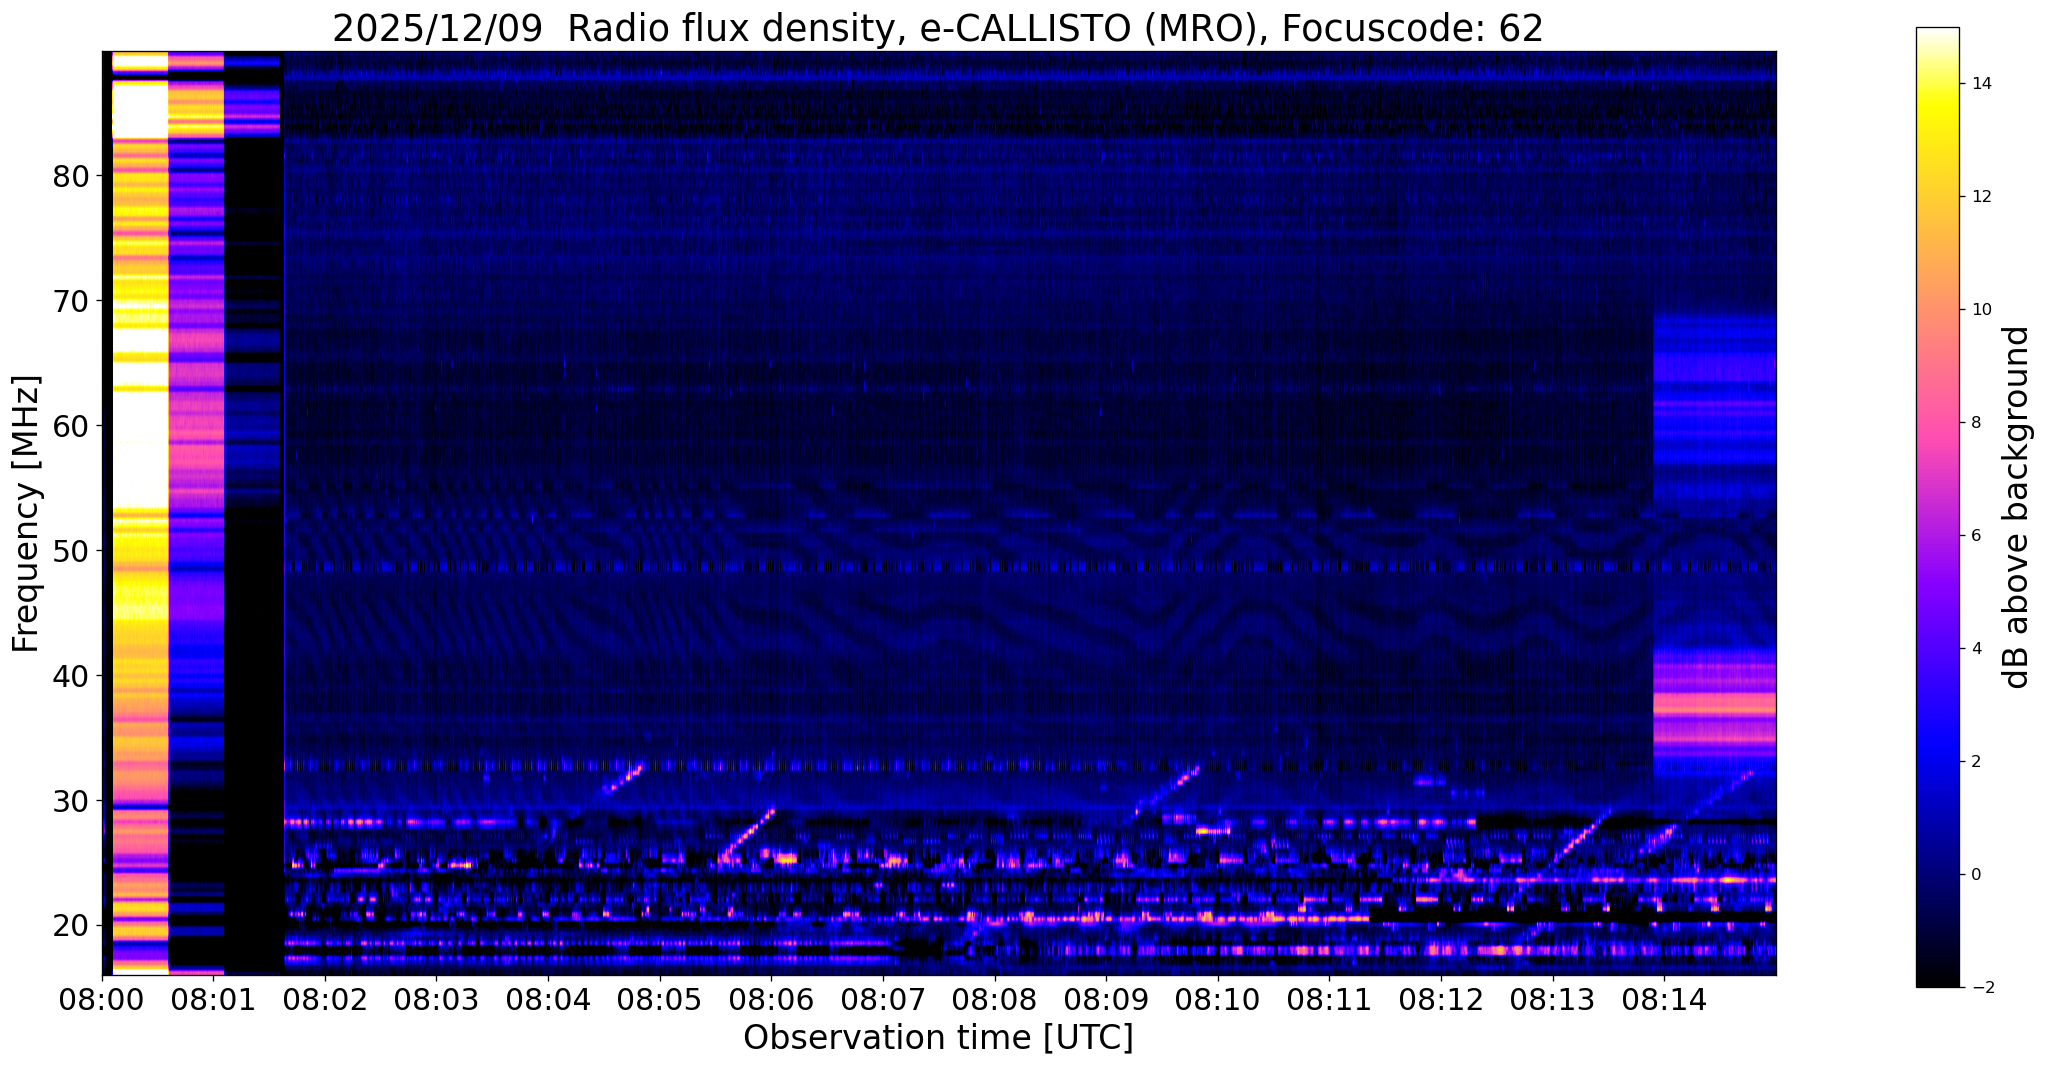The height and width of the screenshot is (1067, 2047).
Task: Click the colorbar tick value 2
Action: click(1975, 762)
